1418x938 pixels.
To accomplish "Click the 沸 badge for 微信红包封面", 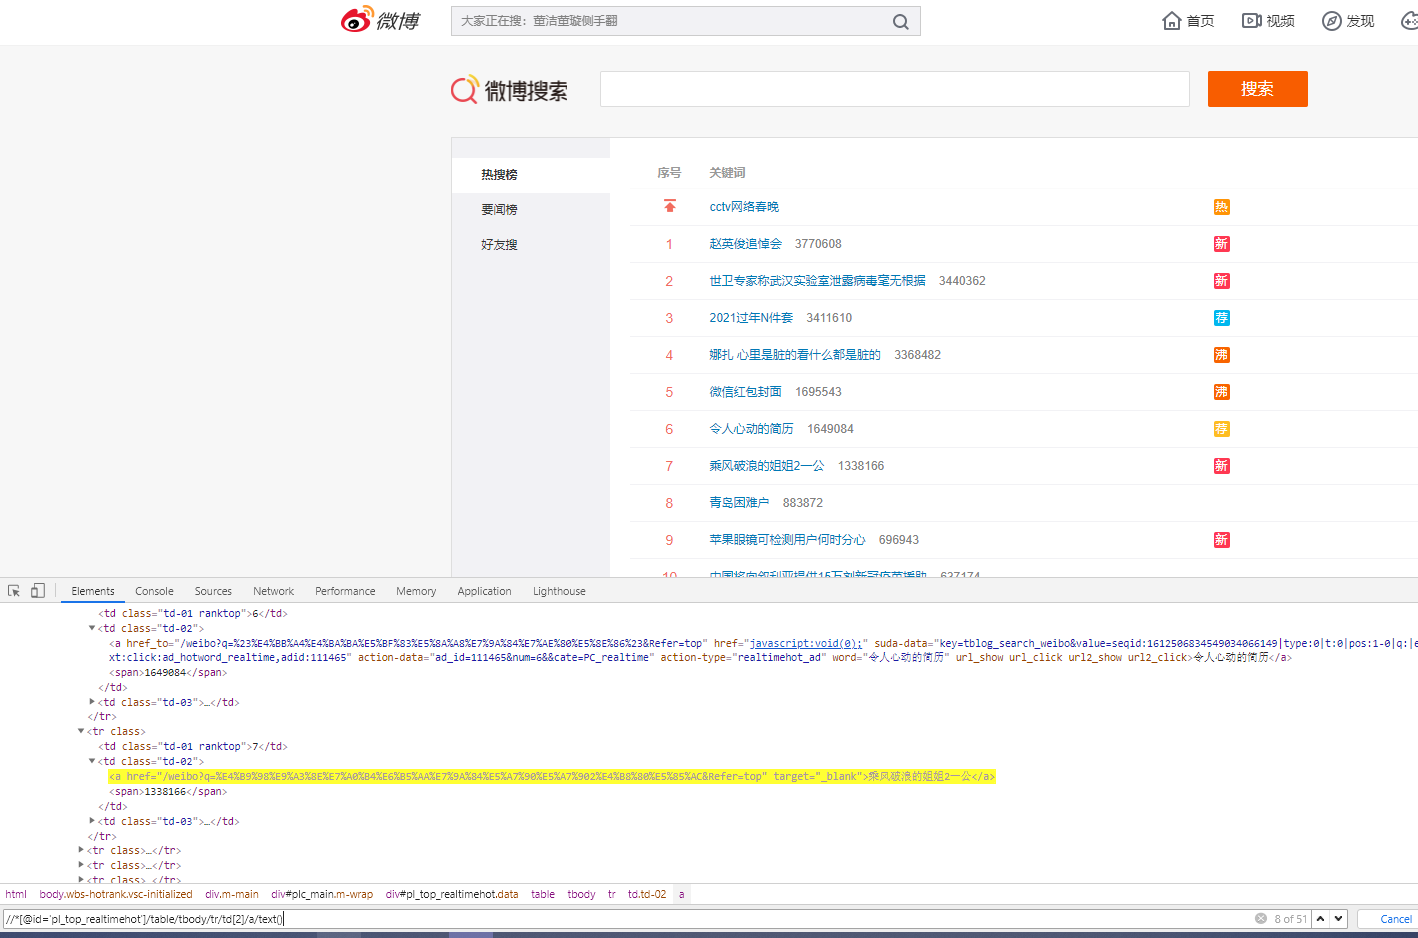I will pyautogui.click(x=1221, y=392).
